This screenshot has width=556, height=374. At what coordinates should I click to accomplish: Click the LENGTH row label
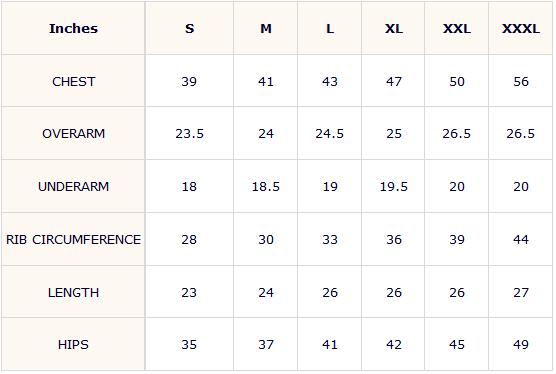click(73, 292)
